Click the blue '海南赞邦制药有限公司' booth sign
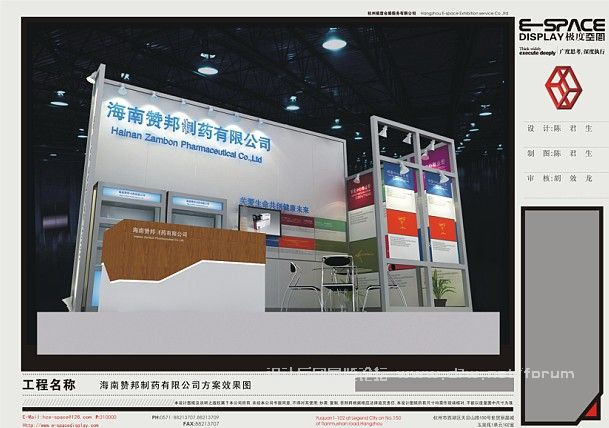This screenshot has width=609, height=428. 189,125
